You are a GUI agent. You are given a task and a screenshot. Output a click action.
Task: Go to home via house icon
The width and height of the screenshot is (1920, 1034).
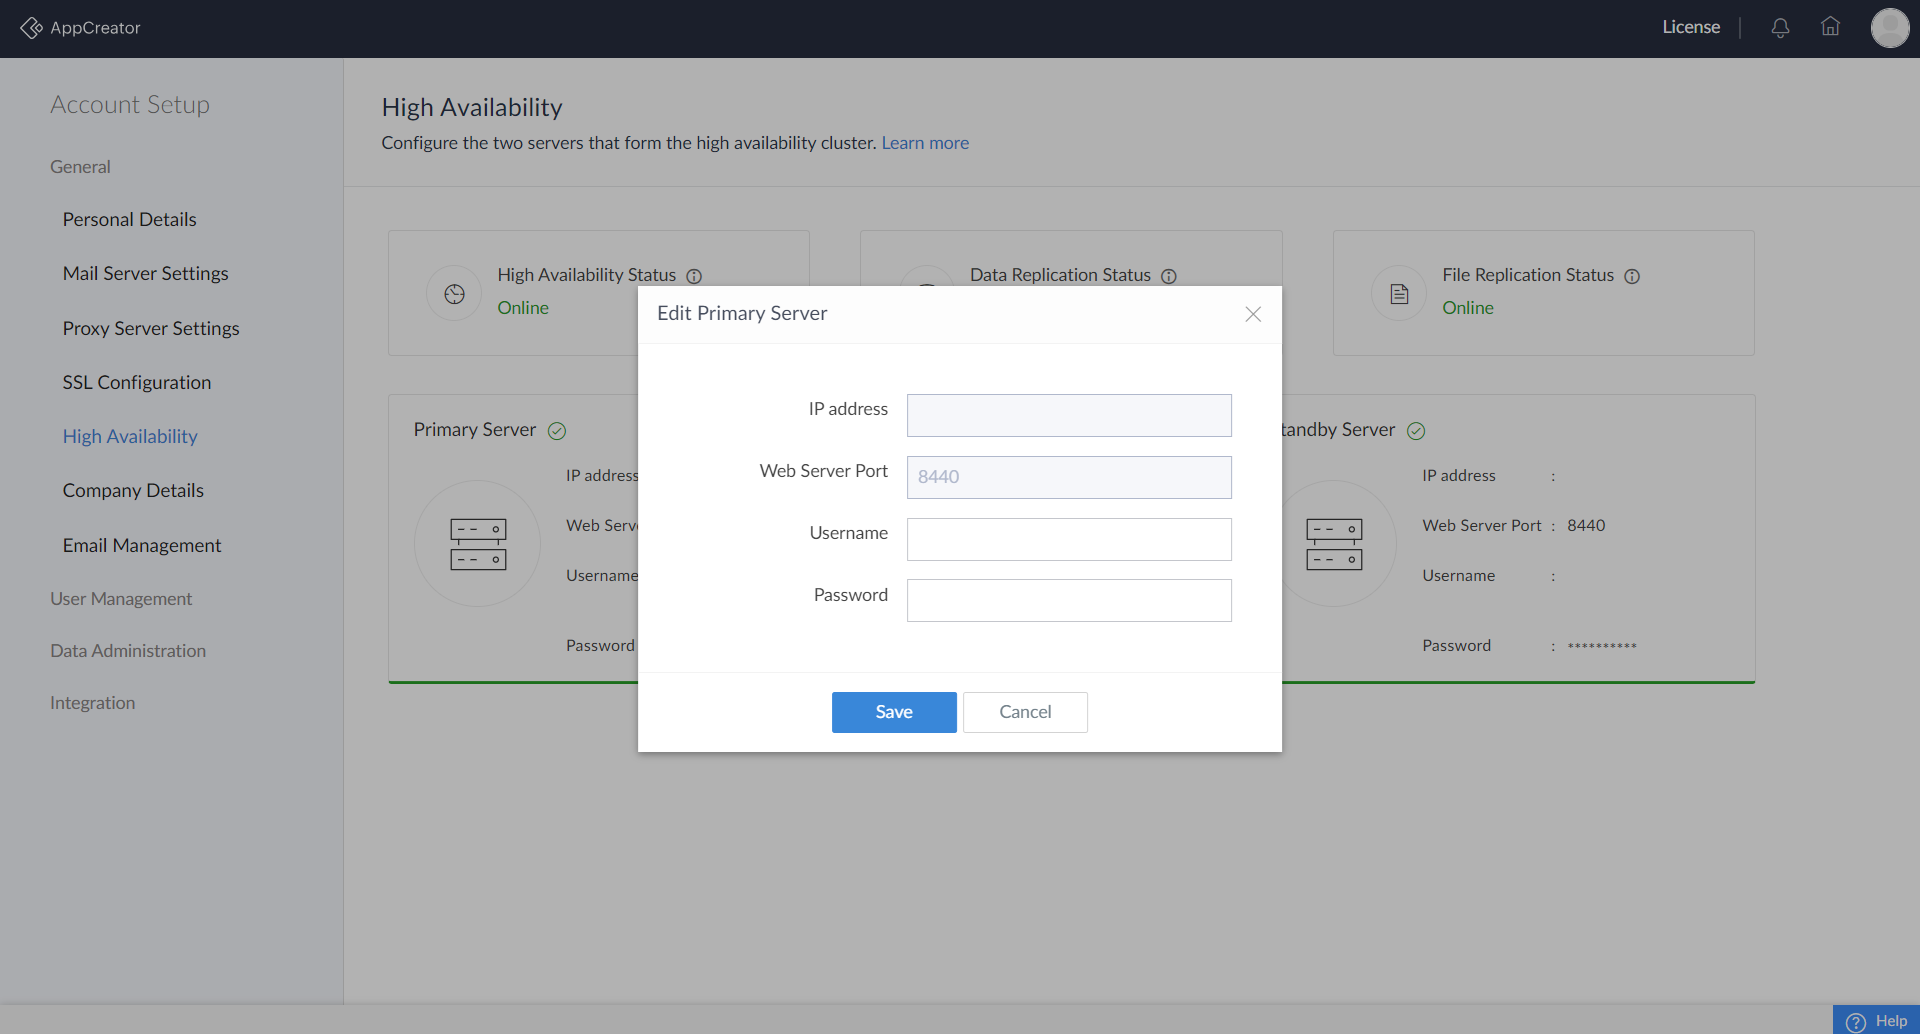pos(1830,27)
